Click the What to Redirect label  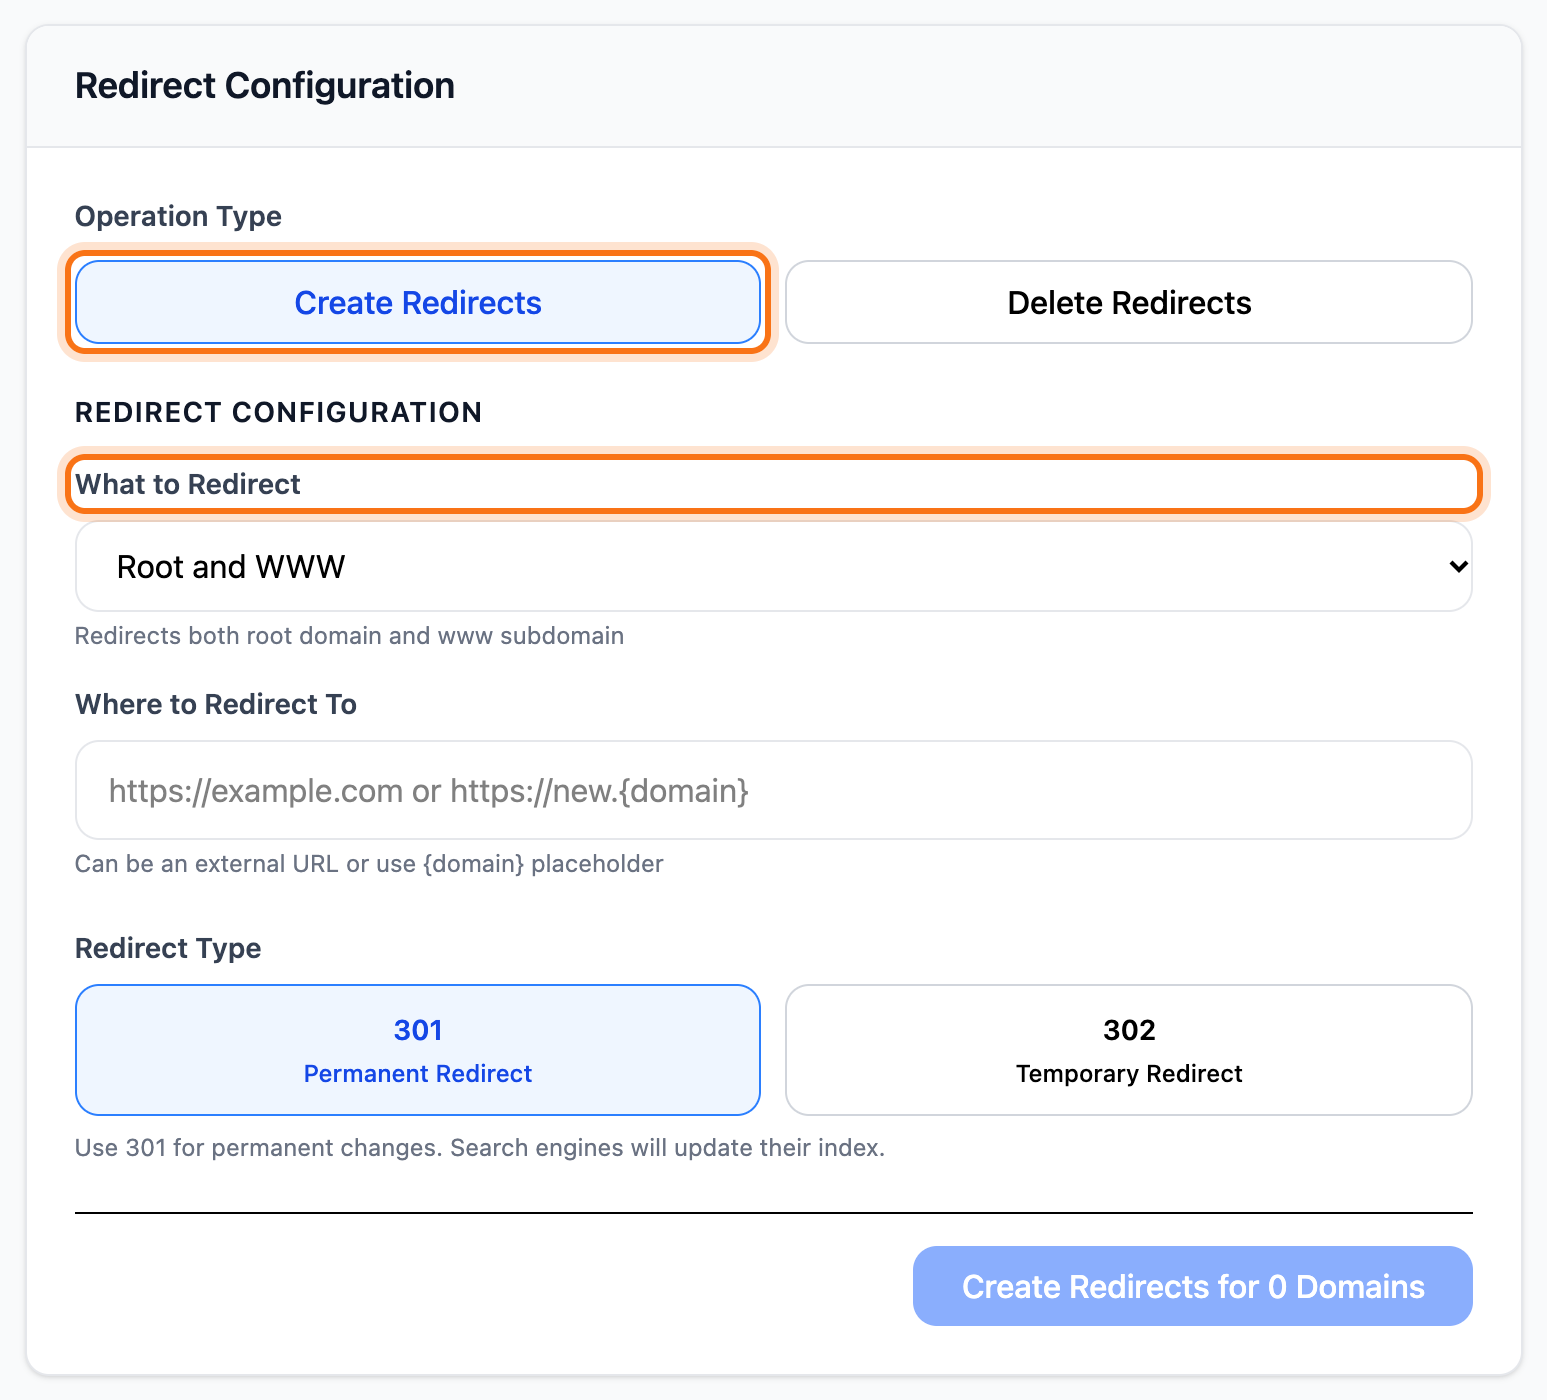188,484
